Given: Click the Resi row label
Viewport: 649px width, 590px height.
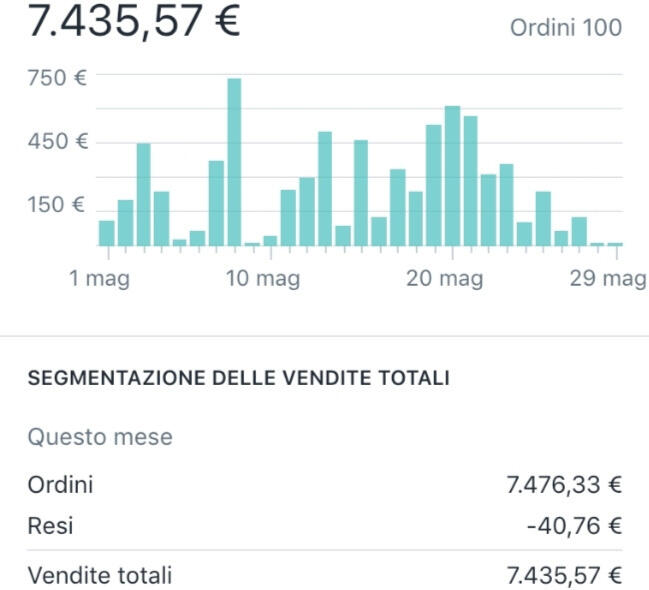Looking at the screenshot, I should pos(50,526).
